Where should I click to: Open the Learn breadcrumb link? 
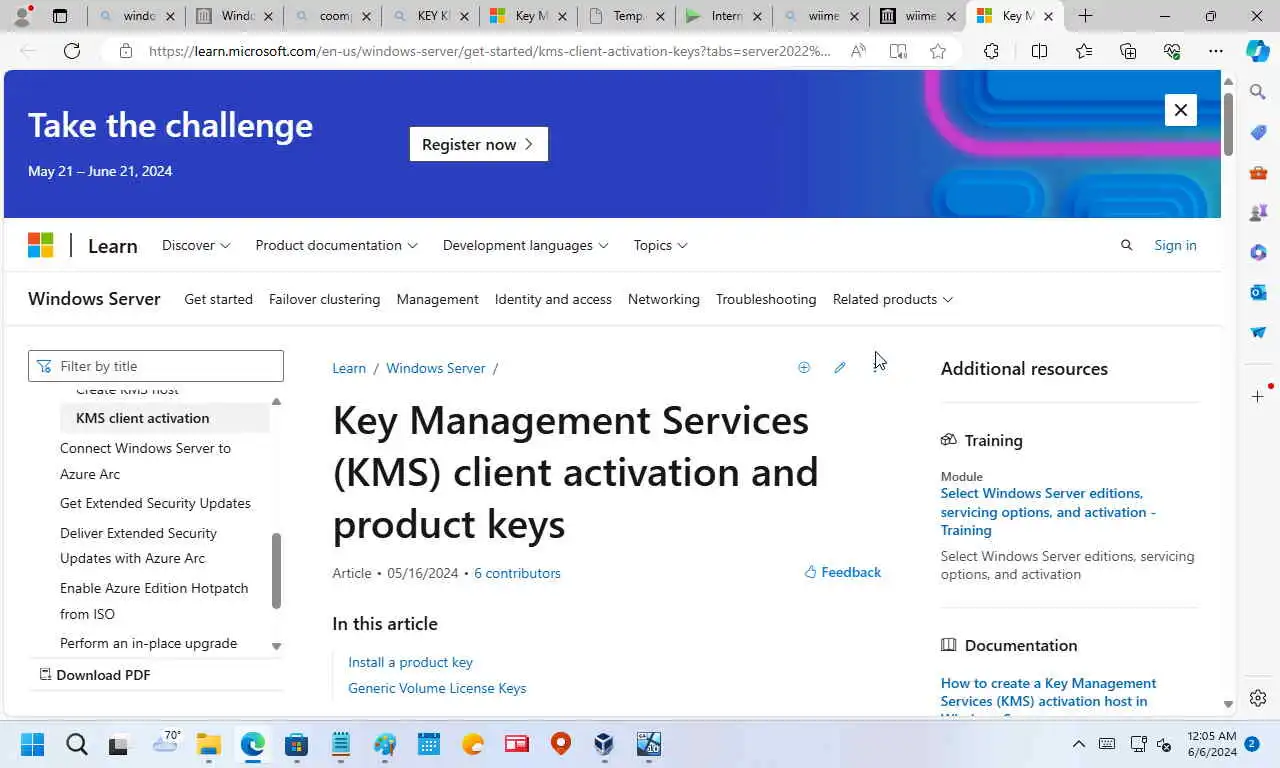(349, 368)
